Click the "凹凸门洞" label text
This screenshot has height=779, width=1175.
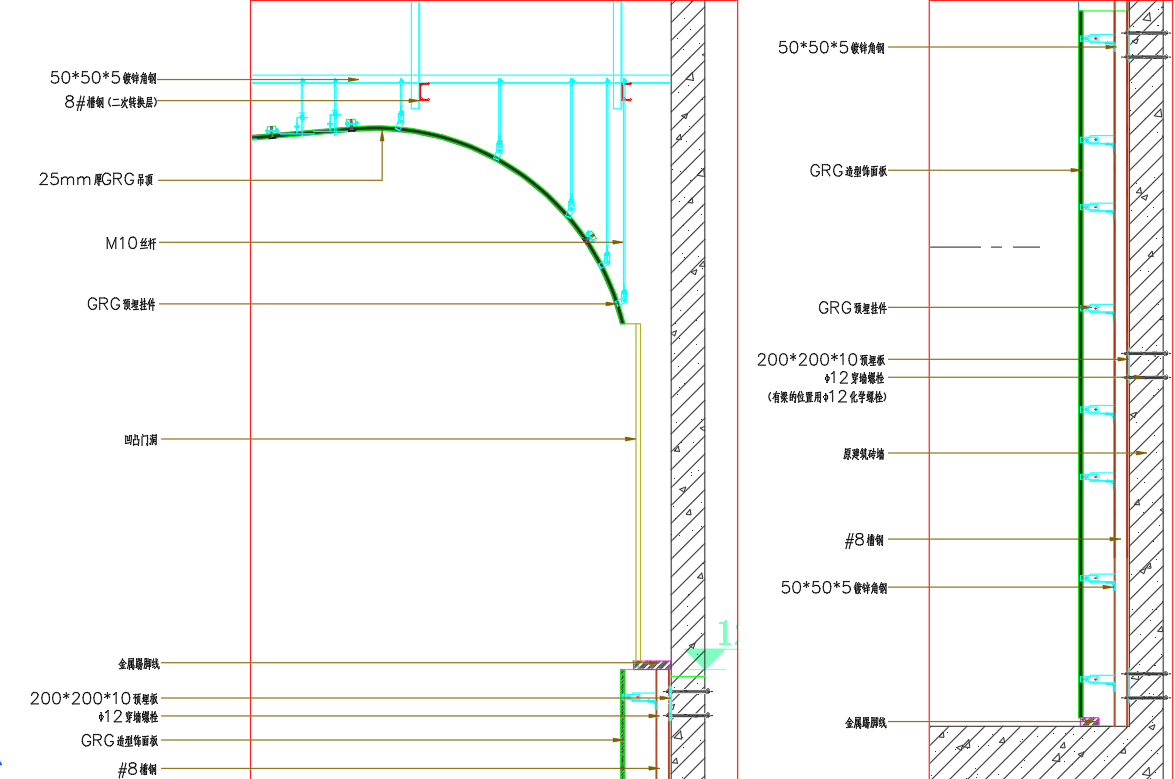point(139,439)
